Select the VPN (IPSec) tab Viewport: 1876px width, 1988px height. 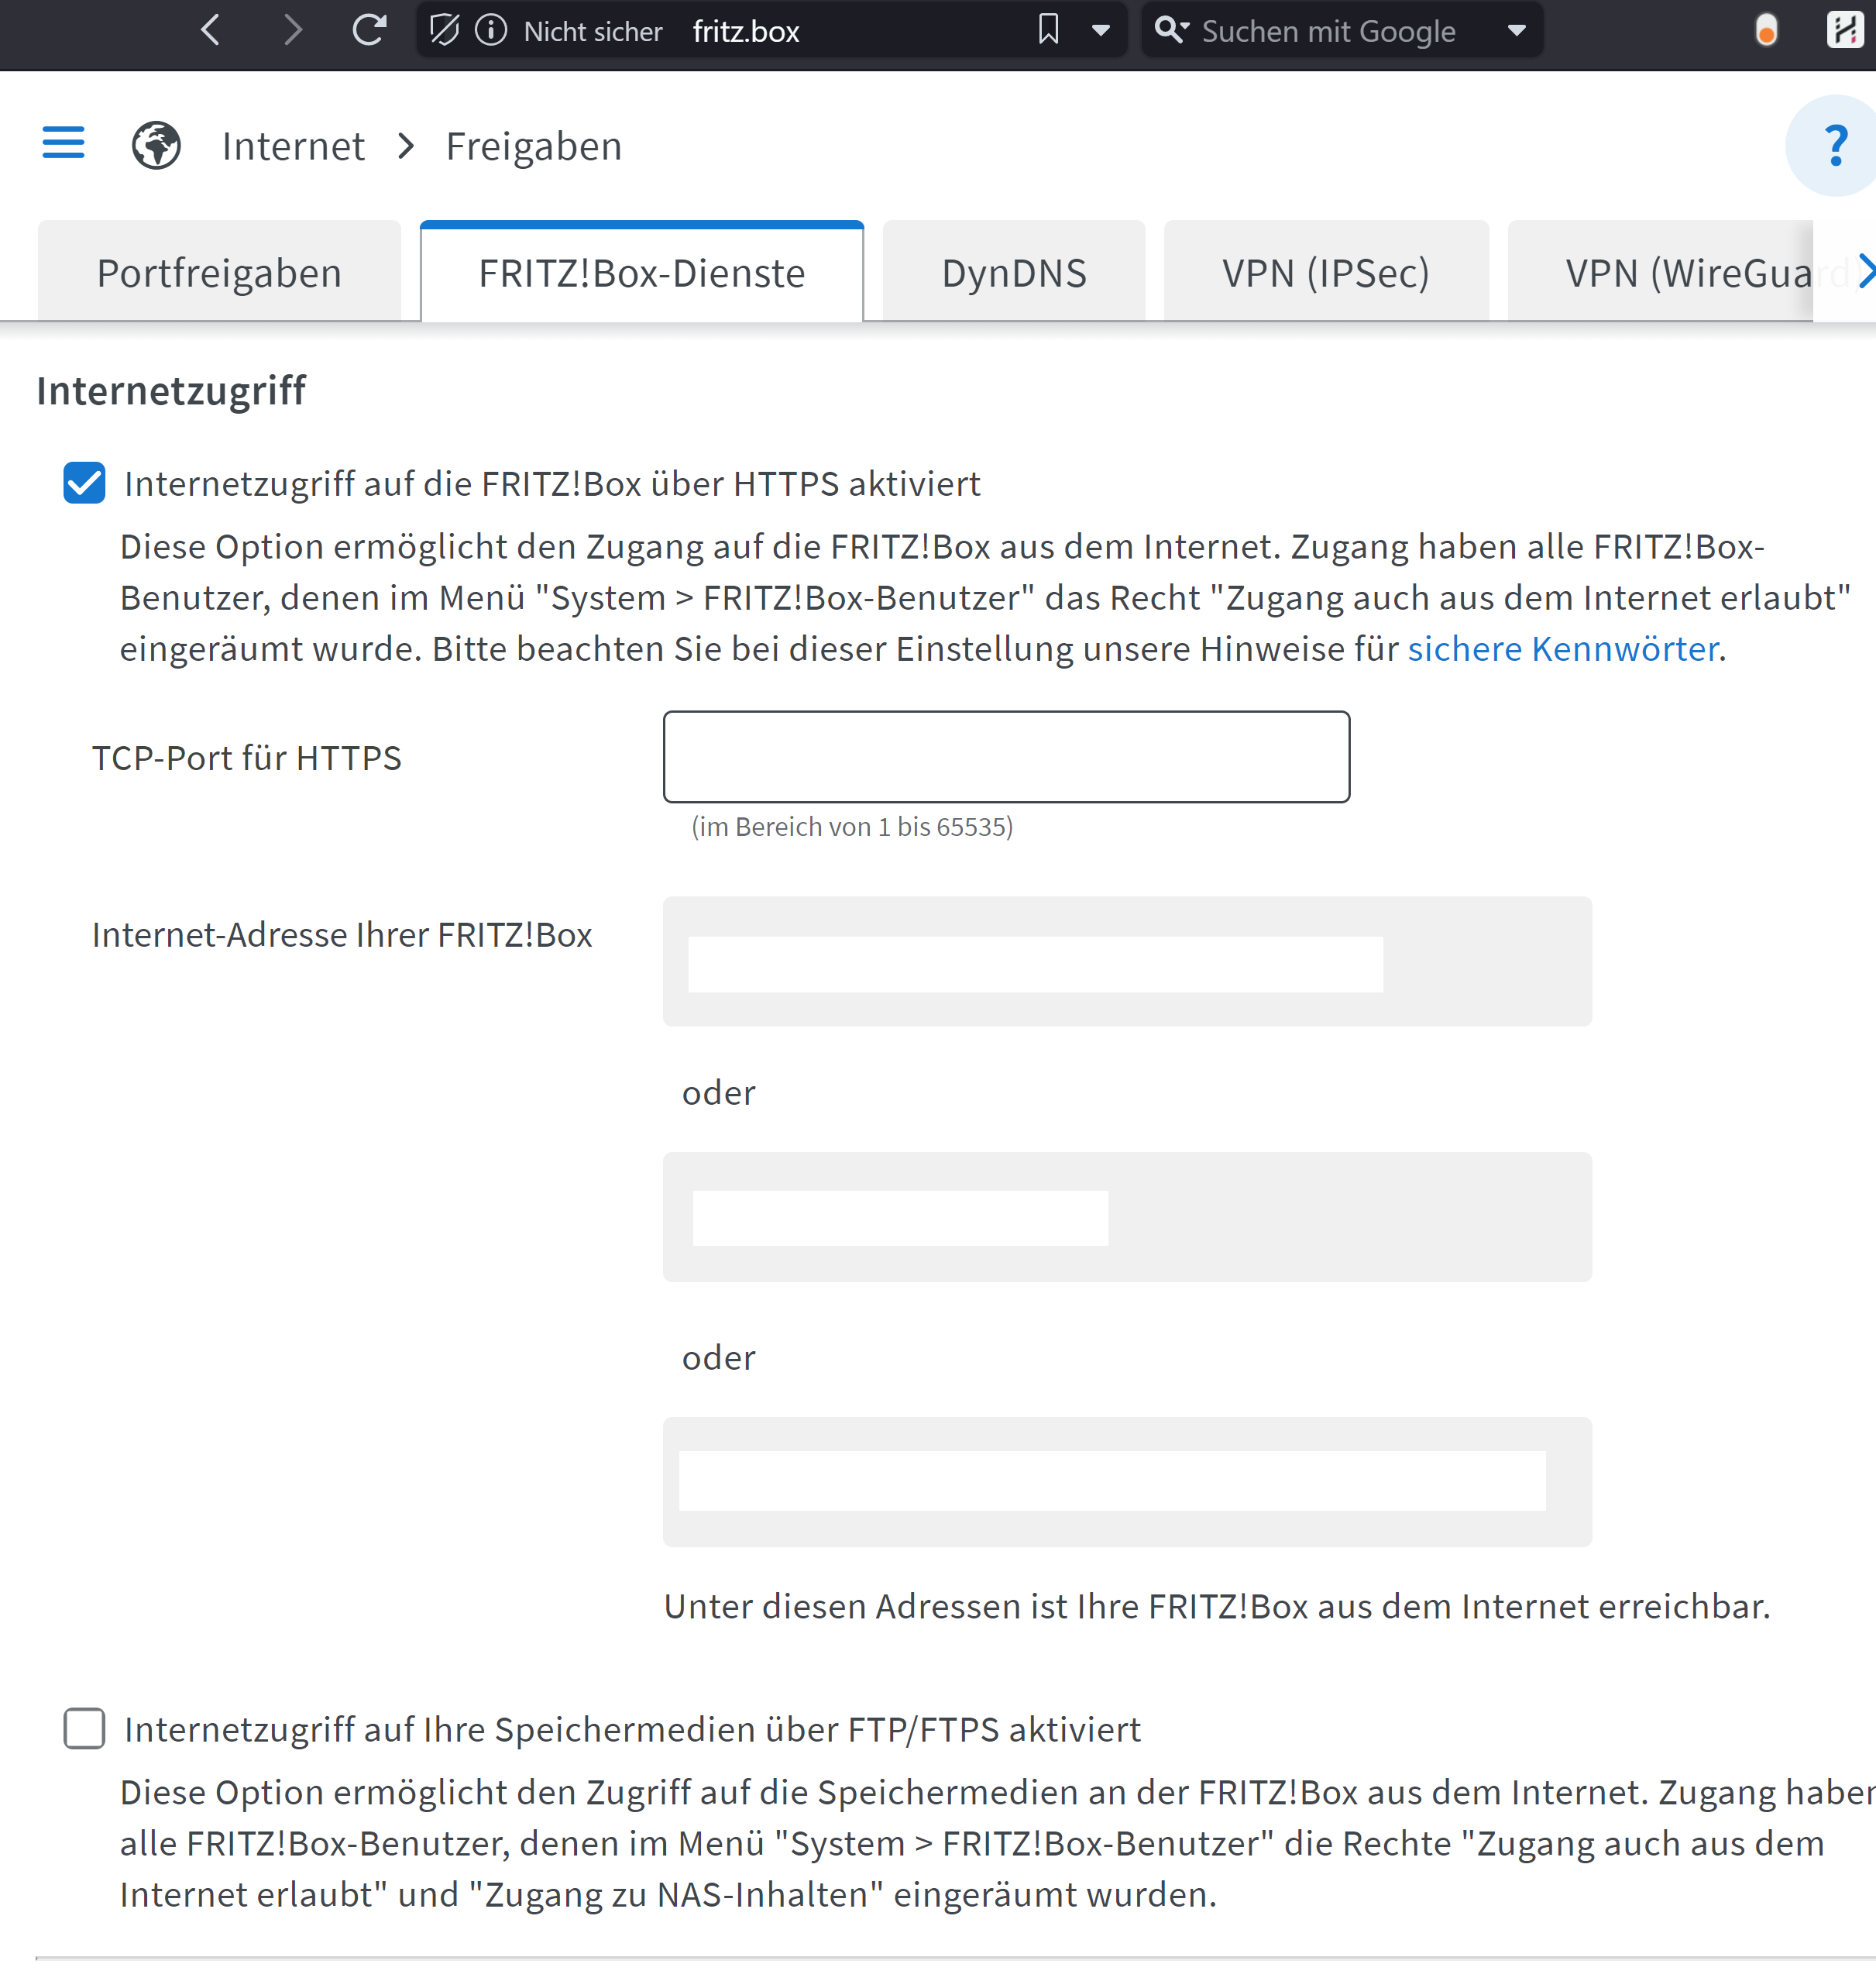pos(1325,273)
